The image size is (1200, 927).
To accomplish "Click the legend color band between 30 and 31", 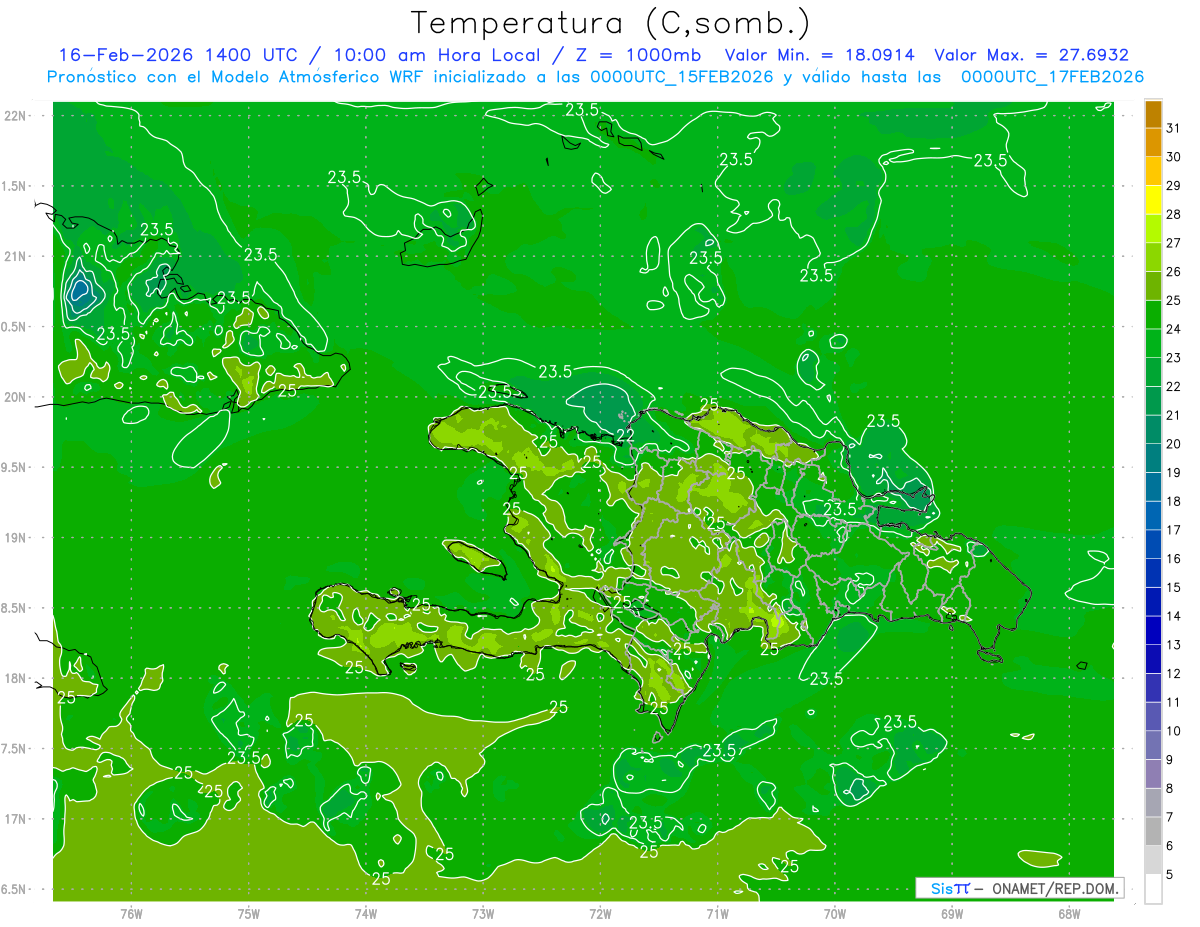I will point(1153,143).
